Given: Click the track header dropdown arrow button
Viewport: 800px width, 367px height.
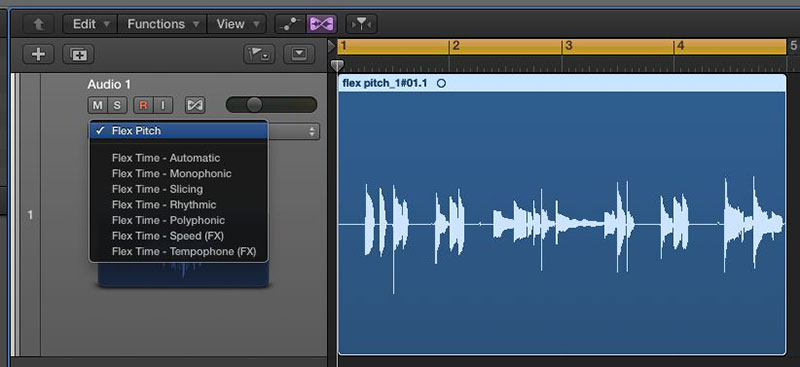Looking at the screenshot, I should tap(299, 54).
